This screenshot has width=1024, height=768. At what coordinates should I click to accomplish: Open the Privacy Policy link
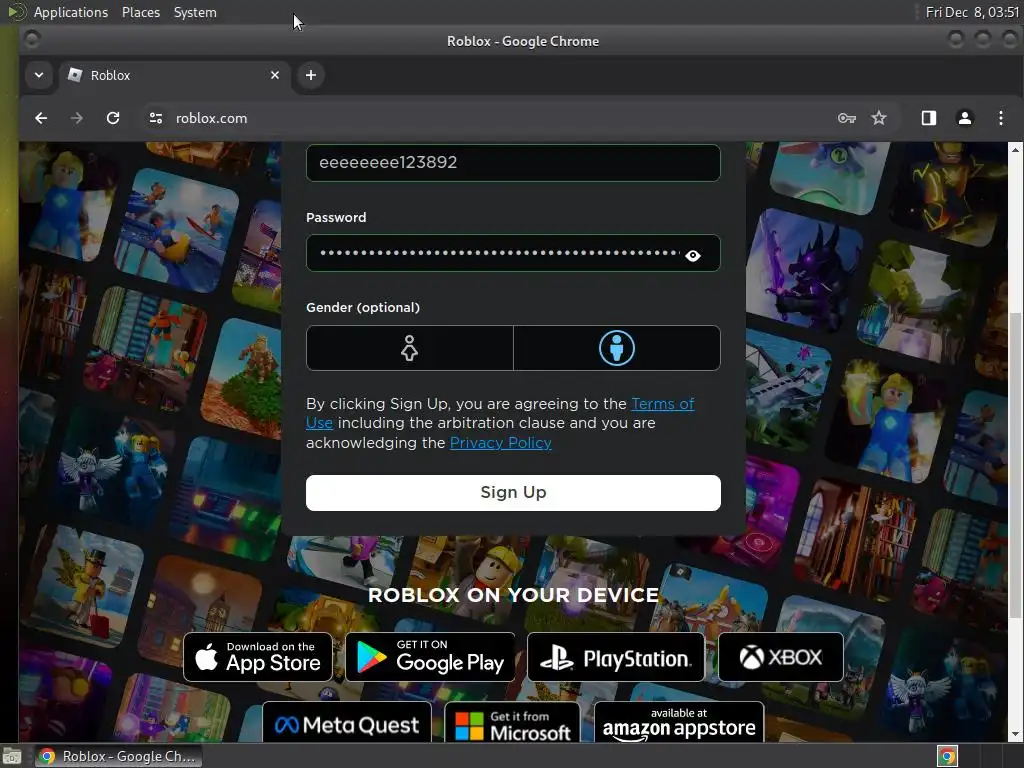pyautogui.click(x=501, y=443)
